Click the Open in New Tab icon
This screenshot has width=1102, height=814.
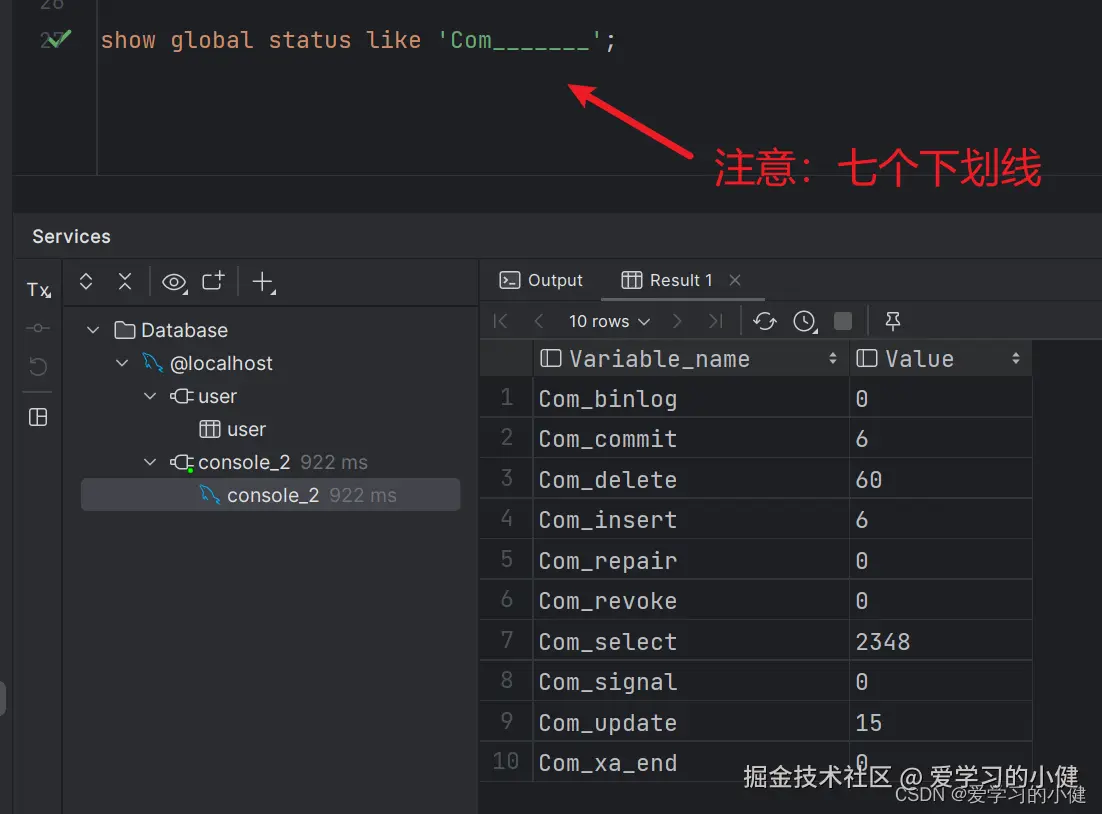(214, 281)
